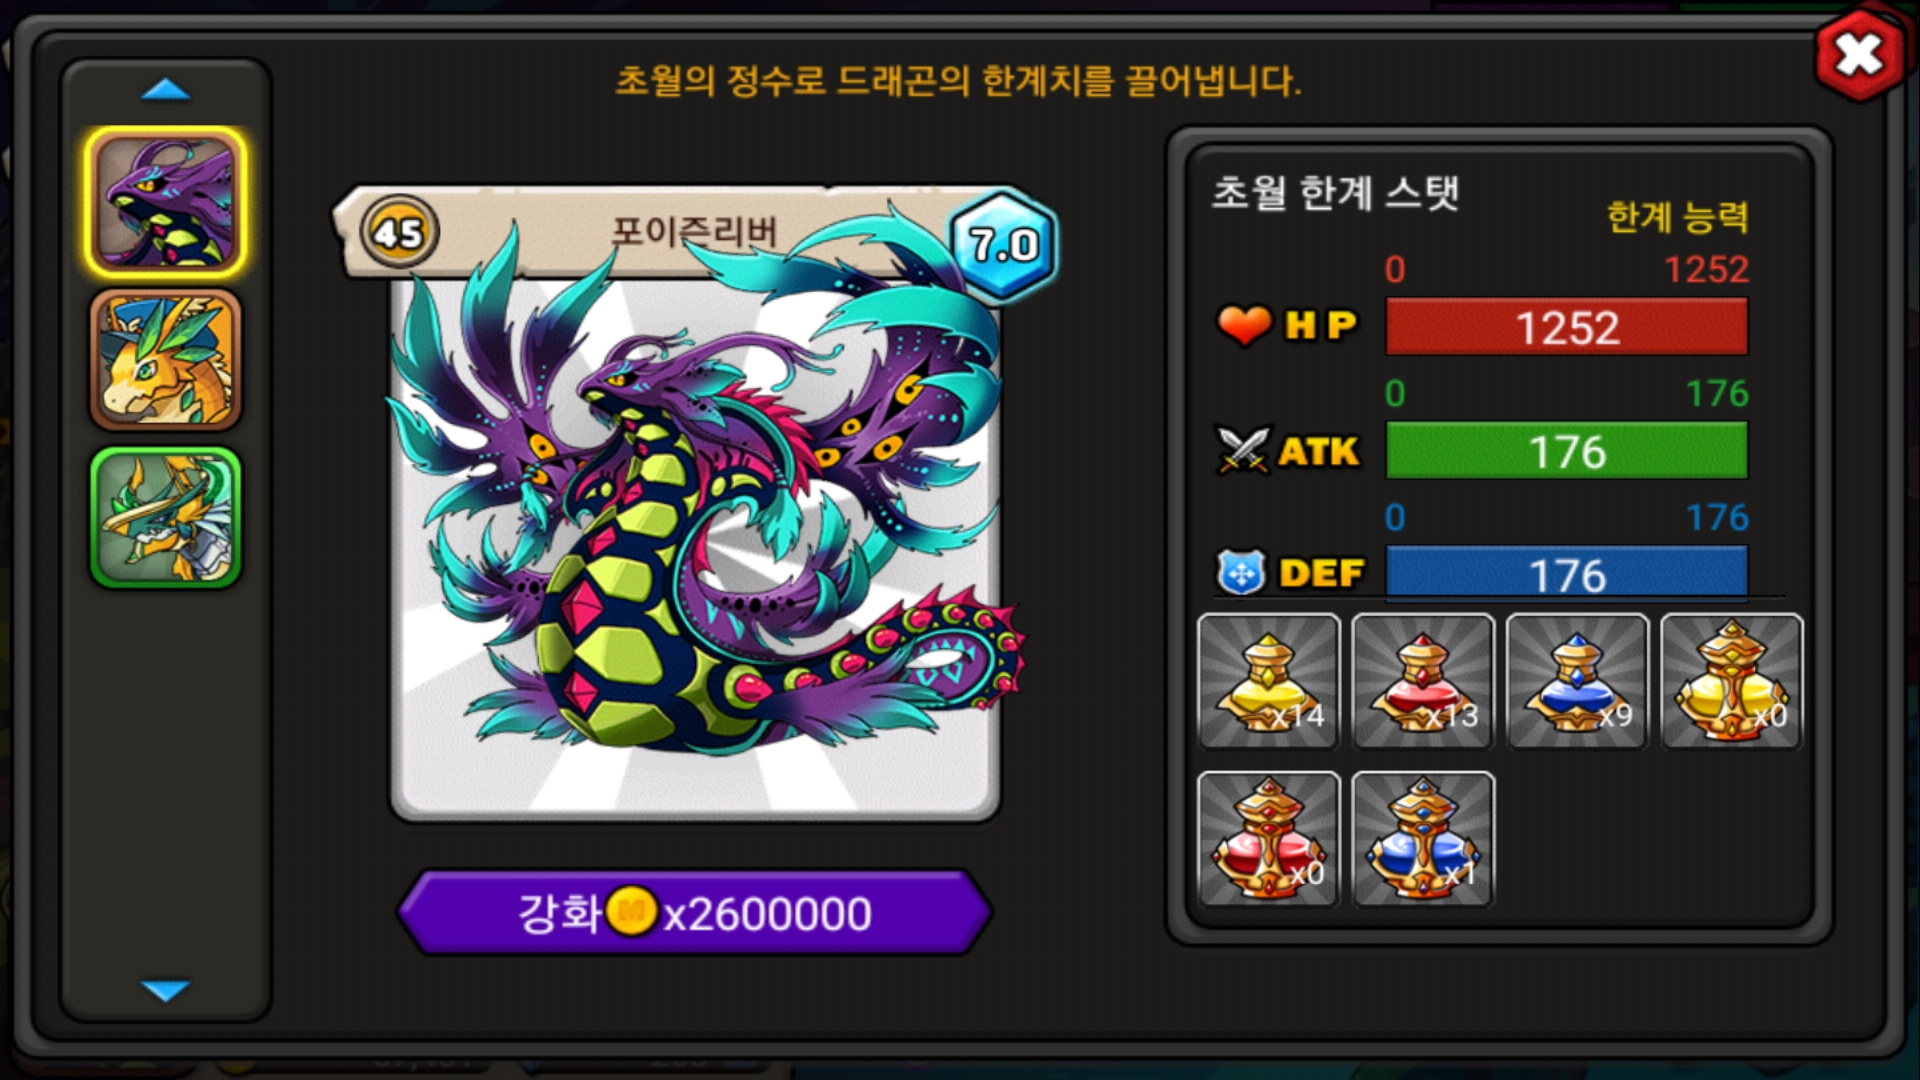
Task: Select the small blue essence potion x9
Action: pos(1577,681)
